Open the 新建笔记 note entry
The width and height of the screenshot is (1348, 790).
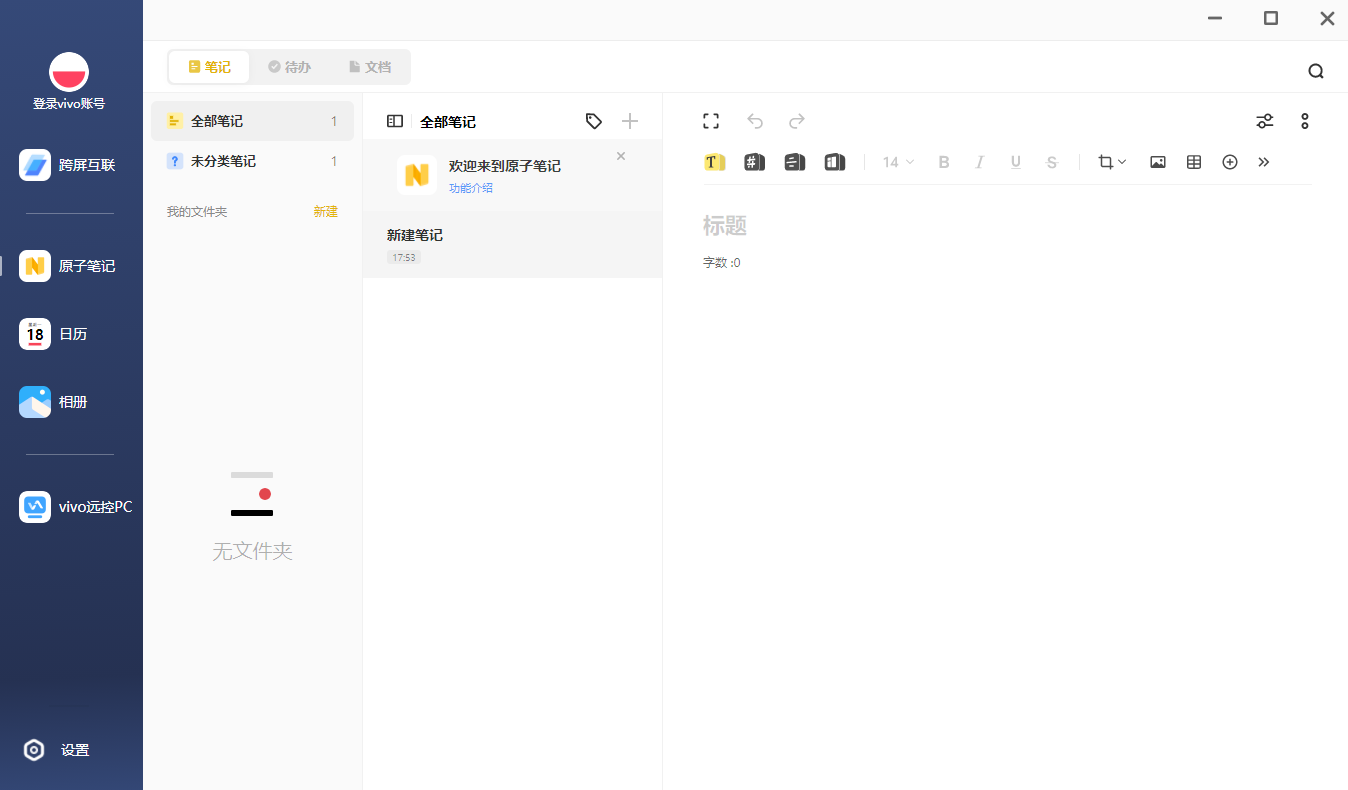pos(512,245)
